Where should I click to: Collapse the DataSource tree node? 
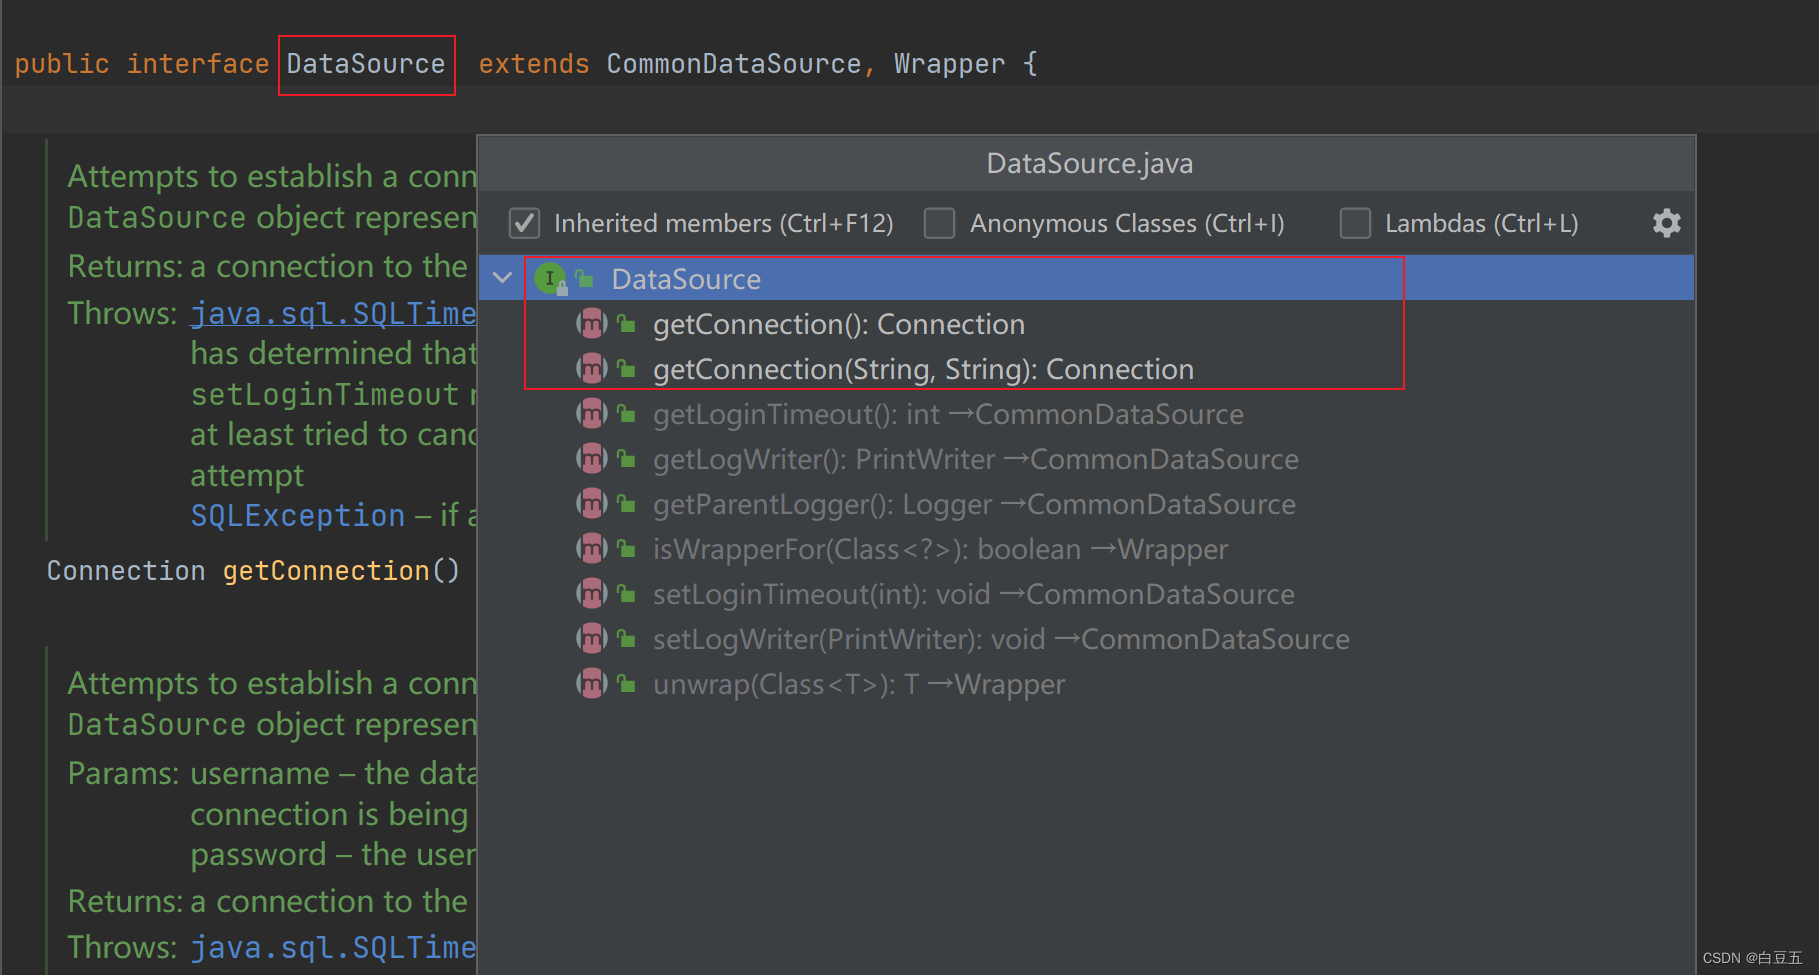pyautogui.click(x=503, y=278)
